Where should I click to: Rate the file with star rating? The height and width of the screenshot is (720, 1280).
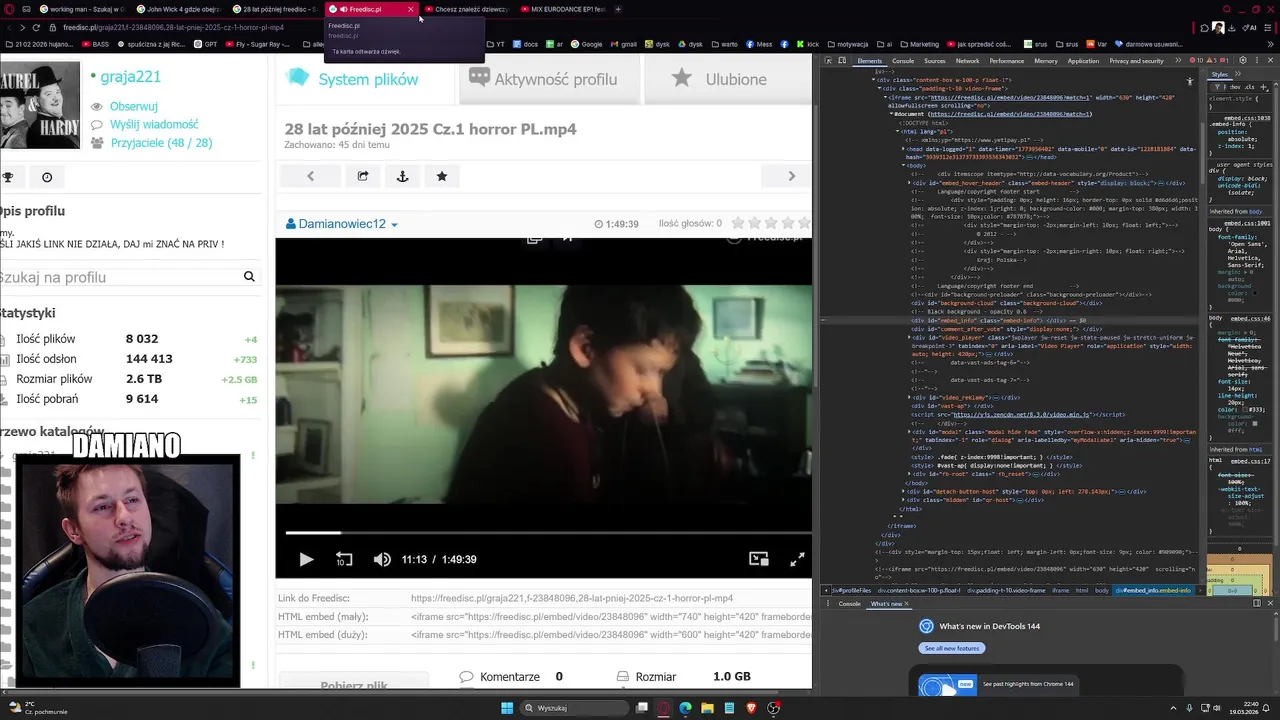click(x=771, y=223)
